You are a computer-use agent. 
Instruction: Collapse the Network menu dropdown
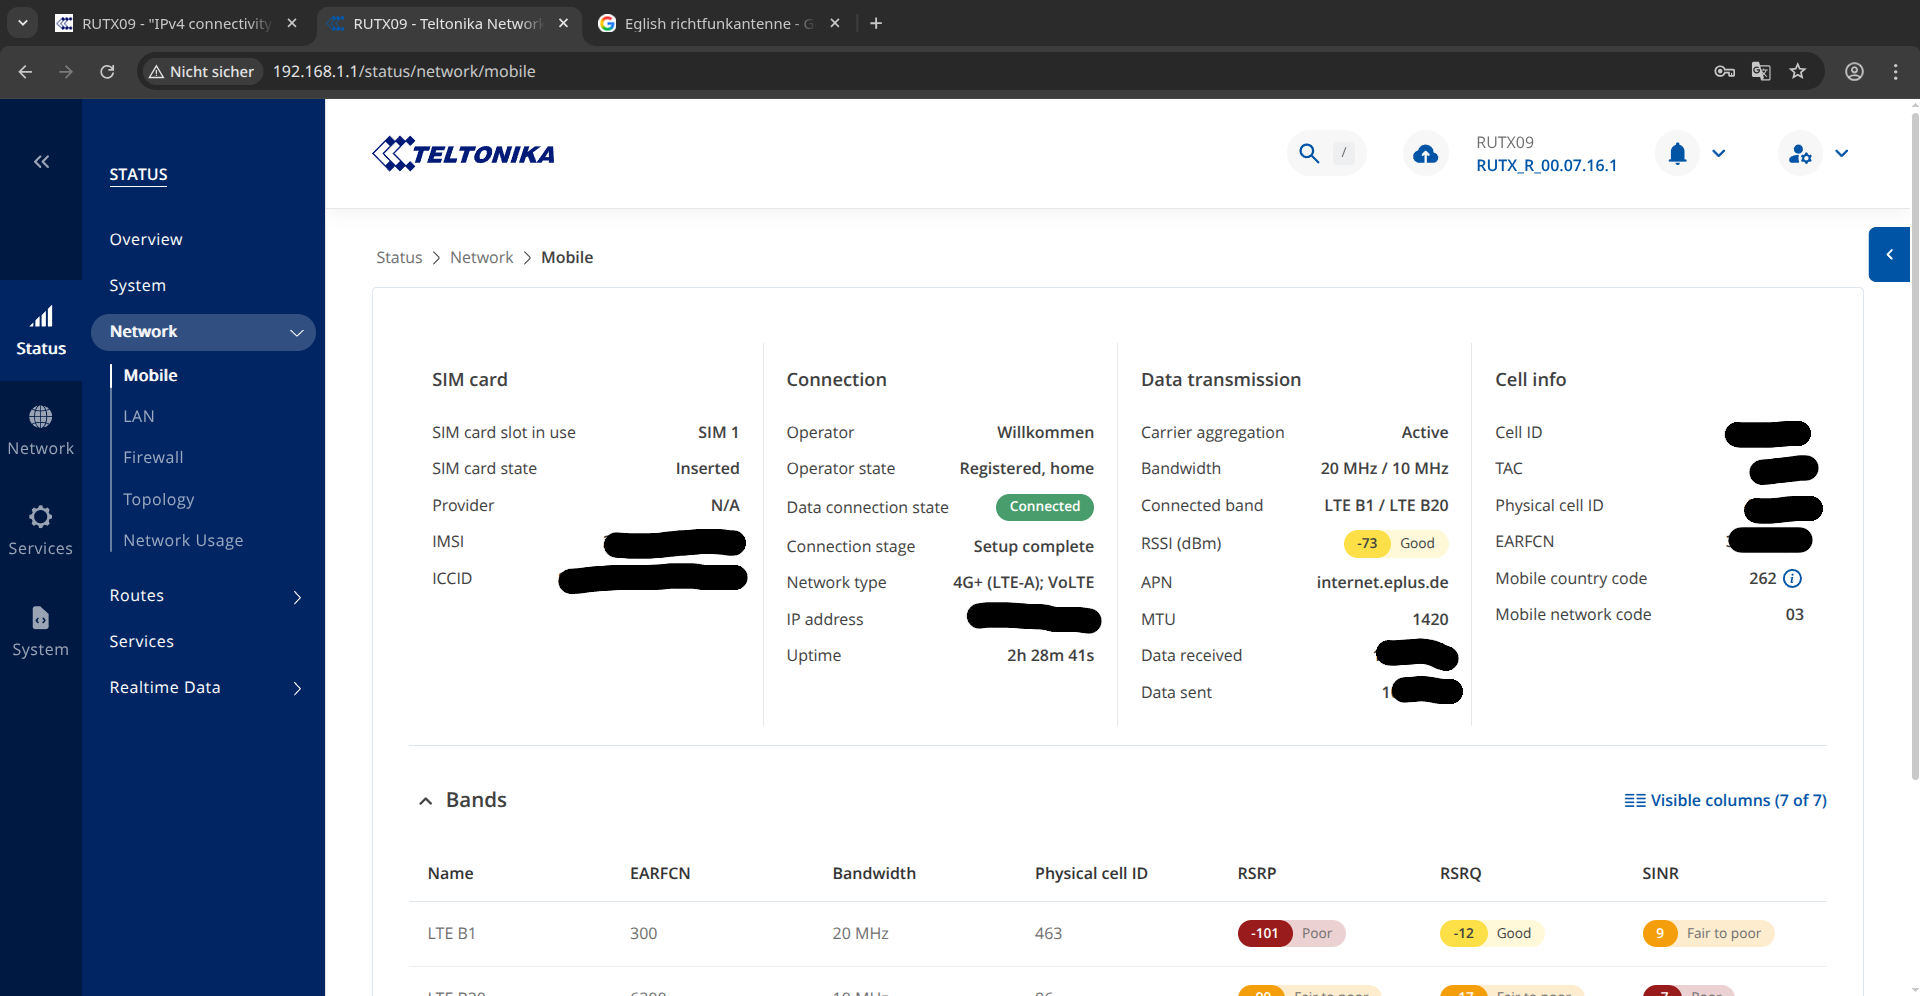pos(296,333)
